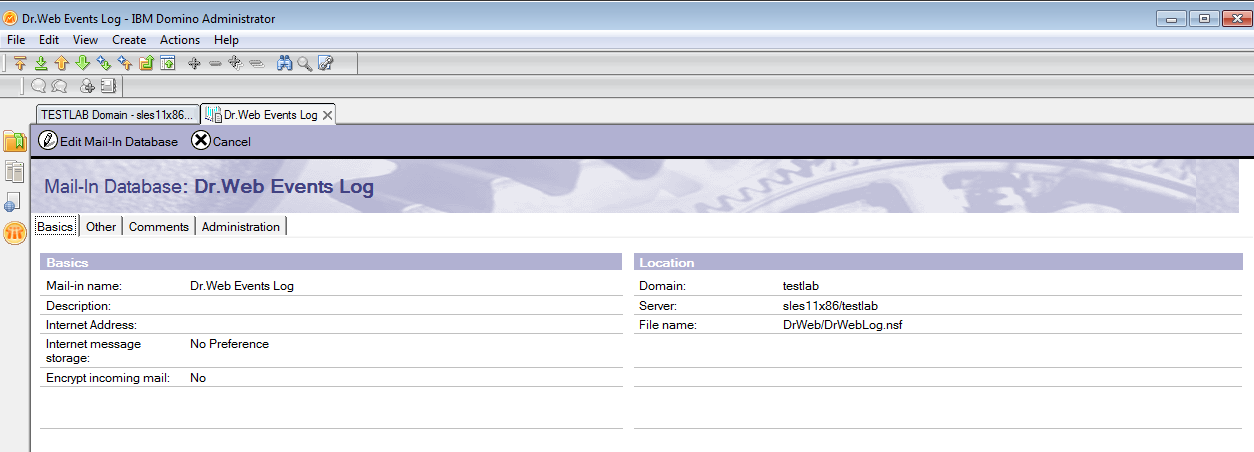This screenshot has height=452, width=1254.
Task: Click Edit Mail-In Database button label
Action: click(119, 142)
